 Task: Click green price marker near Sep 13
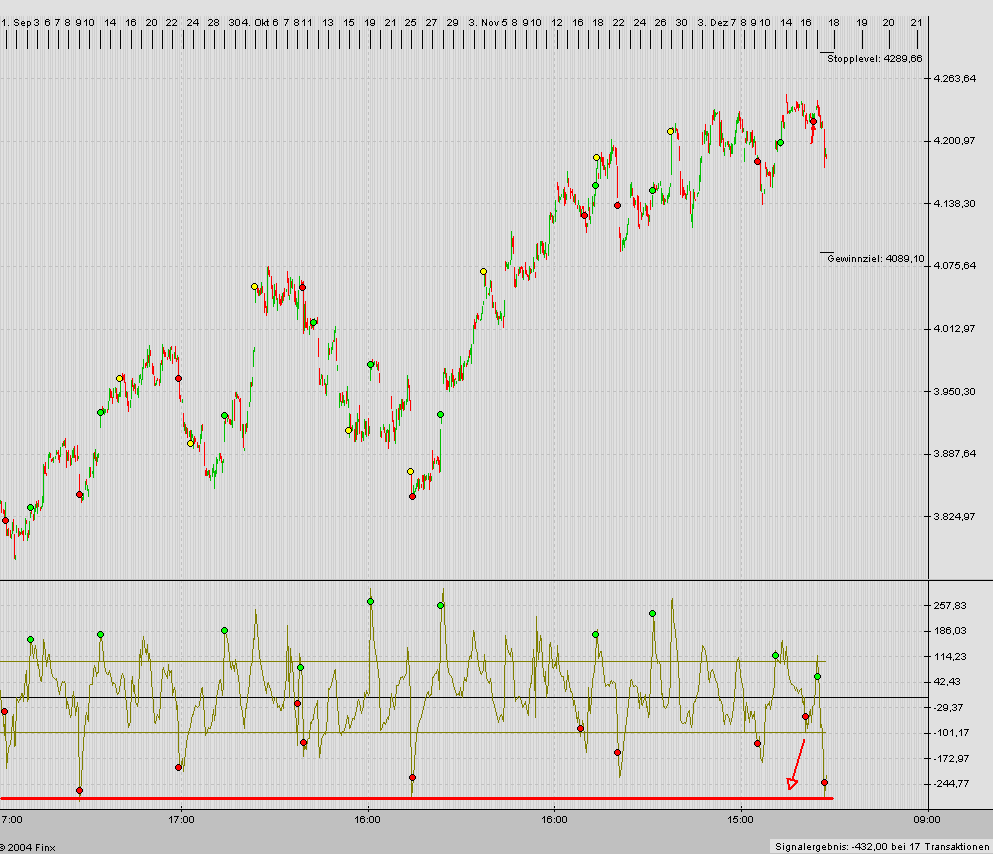click(100, 413)
